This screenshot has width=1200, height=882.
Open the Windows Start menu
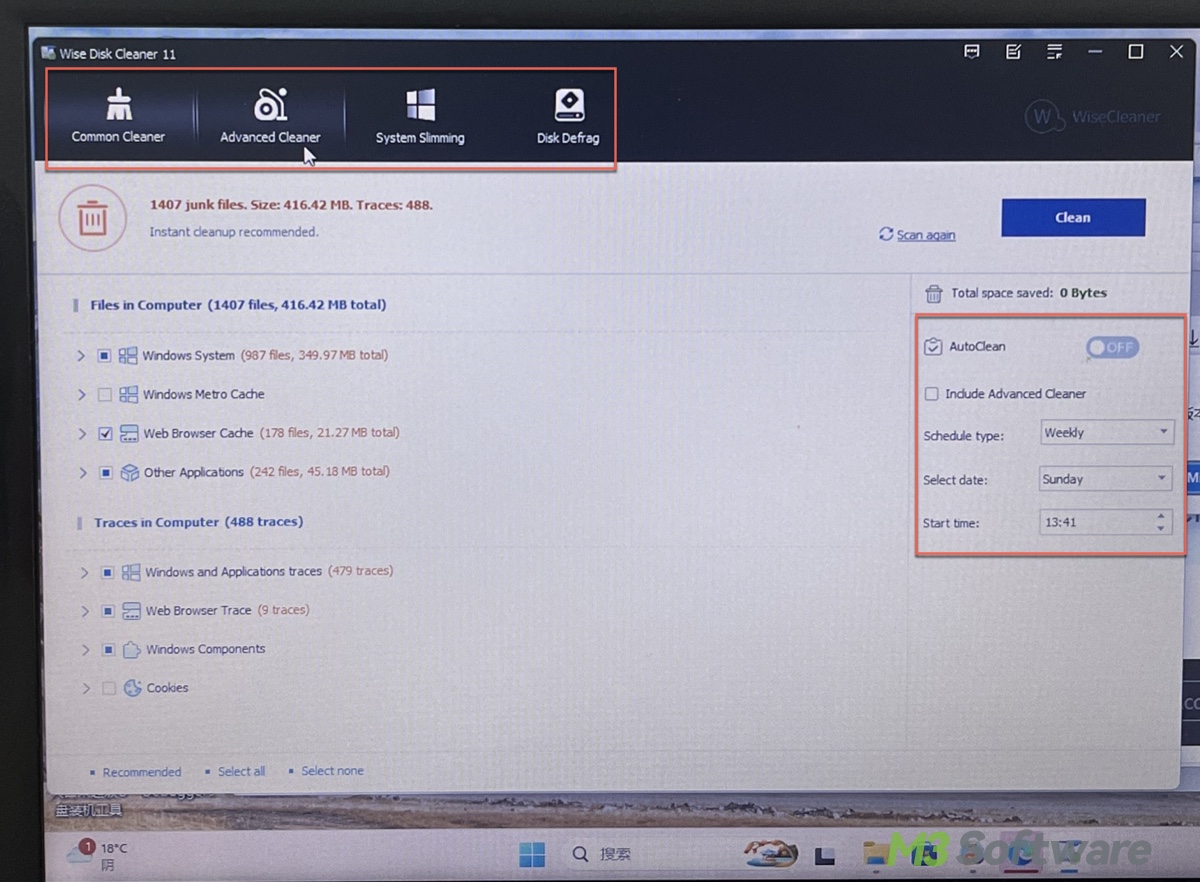[x=532, y=855]
